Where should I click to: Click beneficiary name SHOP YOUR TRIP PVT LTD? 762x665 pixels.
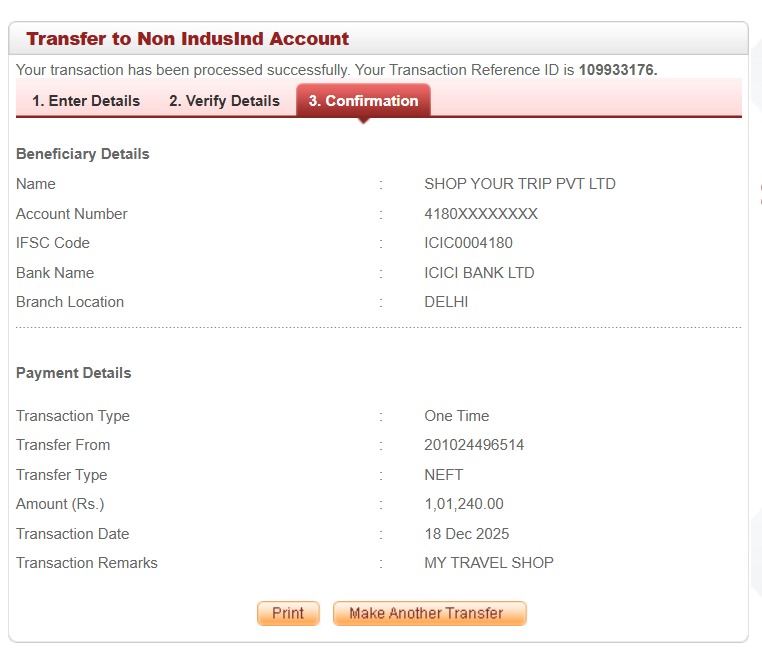[x=519, y=184]
